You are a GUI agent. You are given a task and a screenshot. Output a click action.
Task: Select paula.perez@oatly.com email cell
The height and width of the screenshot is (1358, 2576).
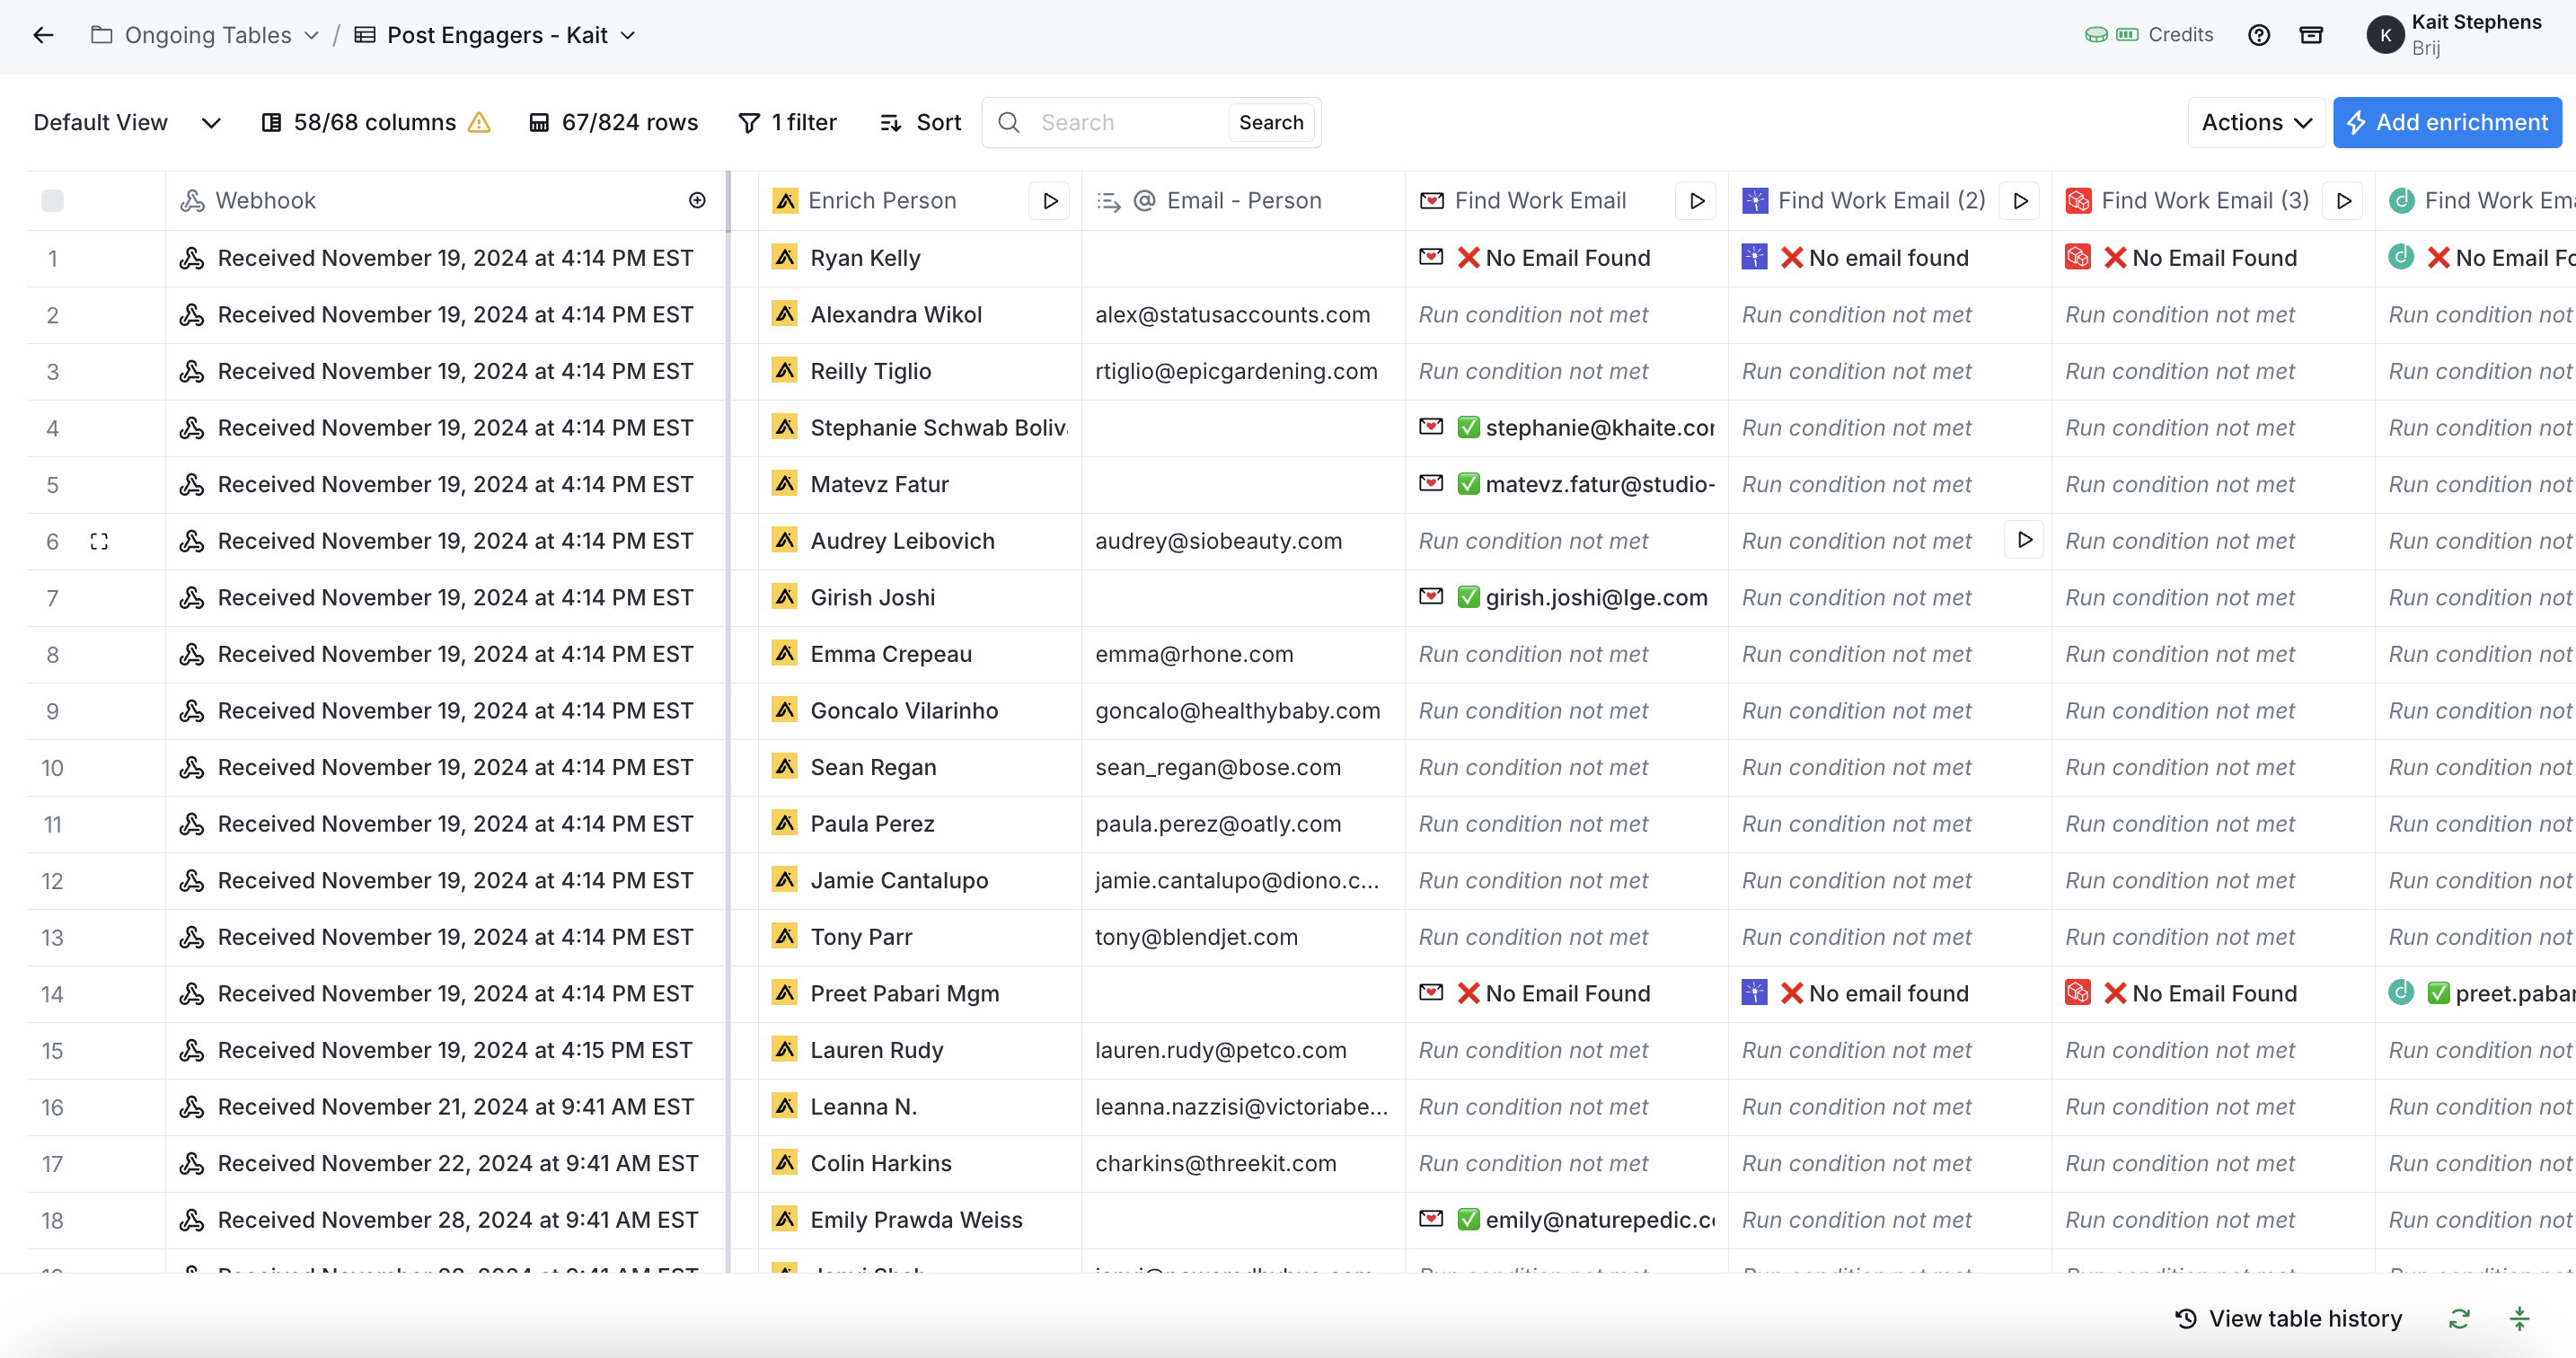tap(1243, 824)
